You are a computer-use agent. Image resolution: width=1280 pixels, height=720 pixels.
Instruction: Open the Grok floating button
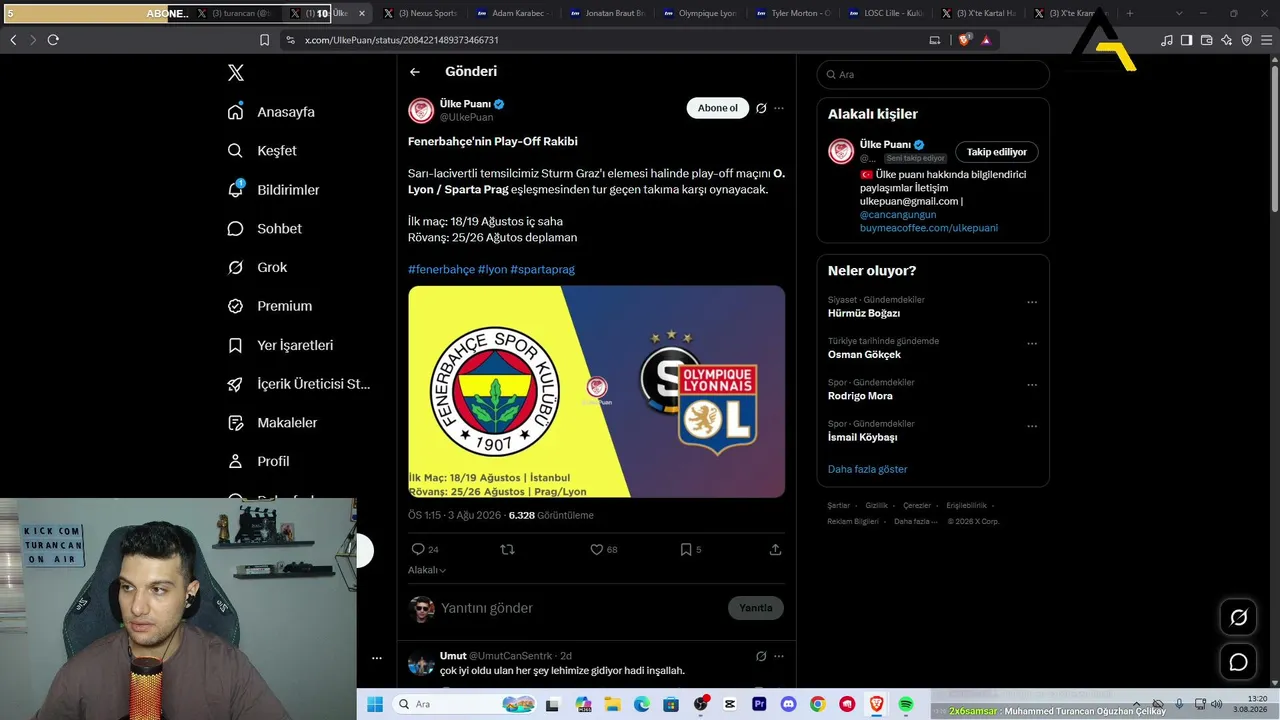(x=1238, y=617)
